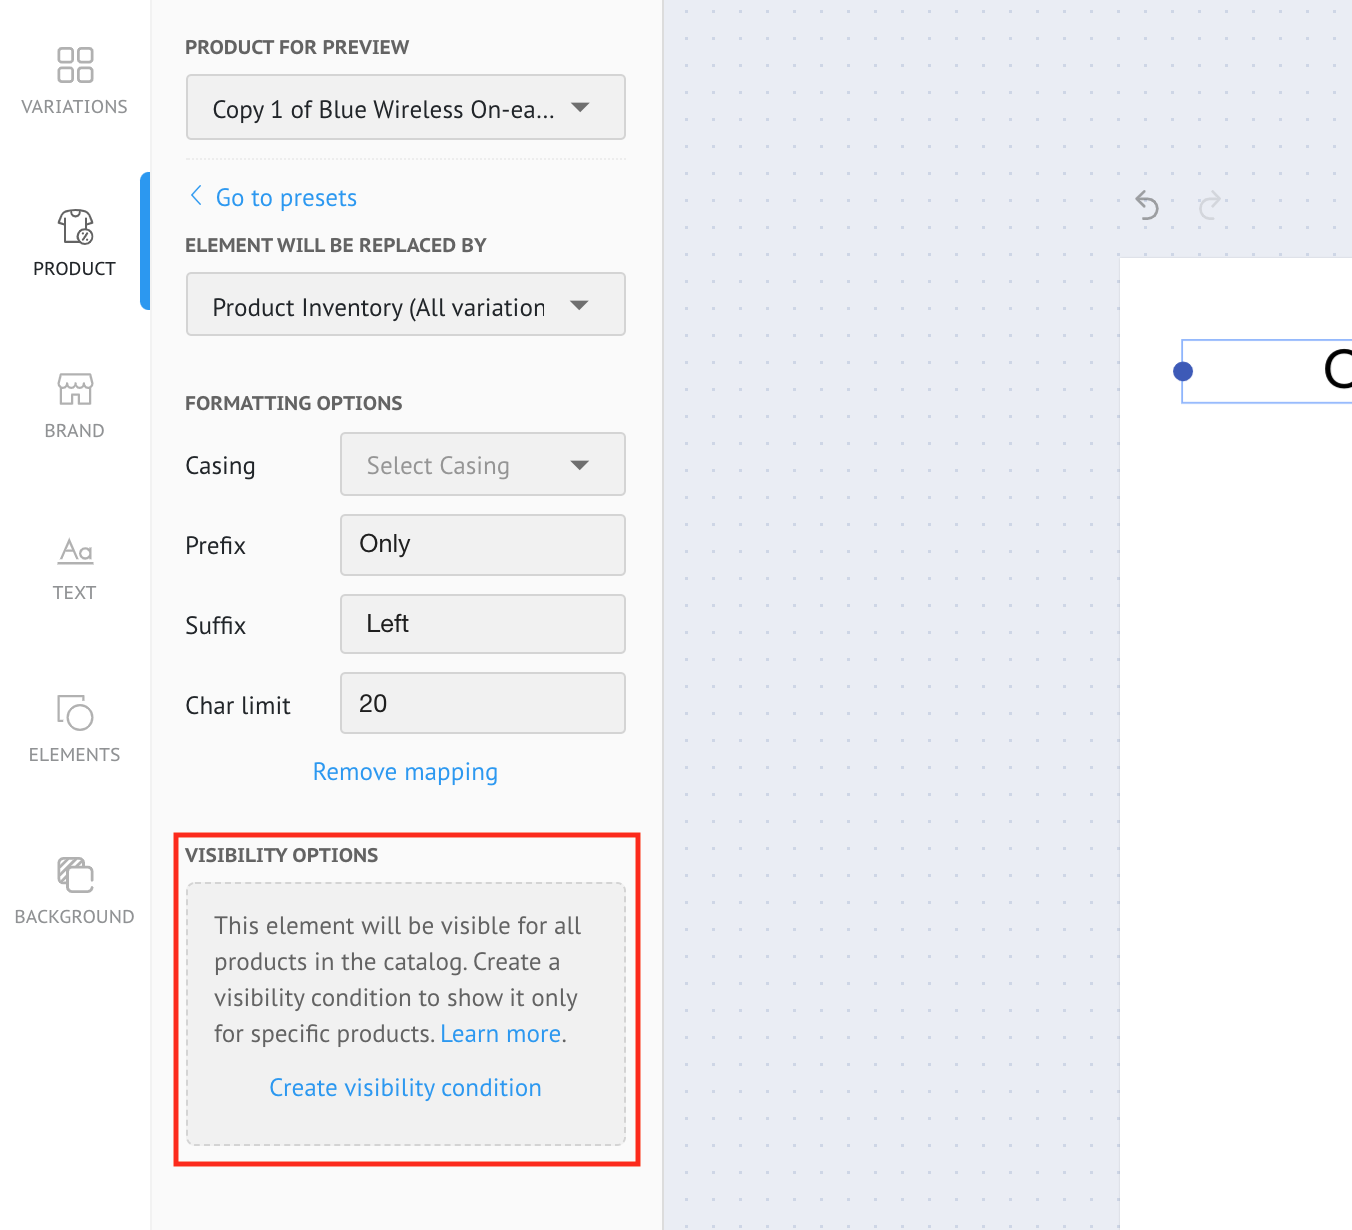Select the Product shirt icon
Image resolution: width=1352 pixels, height=1230 pixels.
pos(75,228)
